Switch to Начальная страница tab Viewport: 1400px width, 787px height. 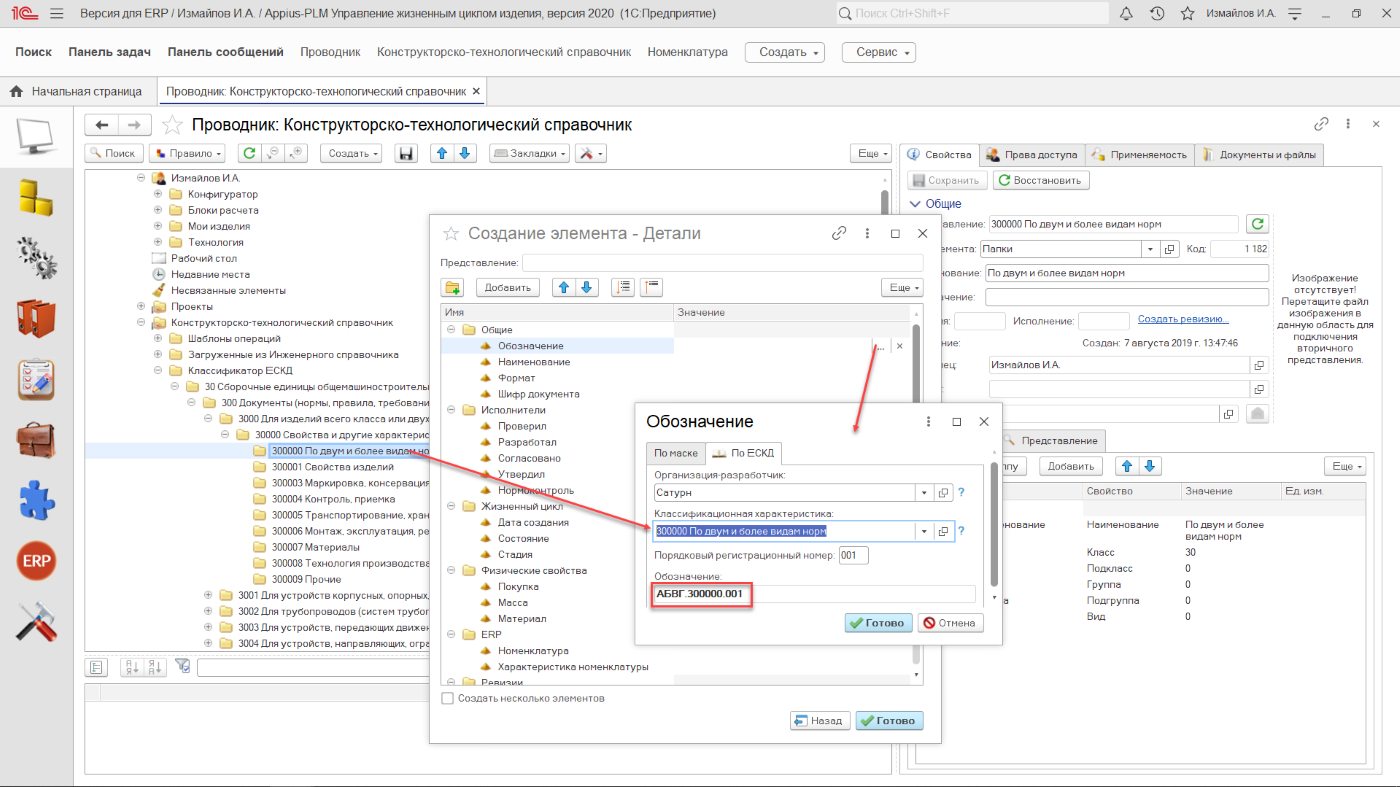click(x=77, y=91)
